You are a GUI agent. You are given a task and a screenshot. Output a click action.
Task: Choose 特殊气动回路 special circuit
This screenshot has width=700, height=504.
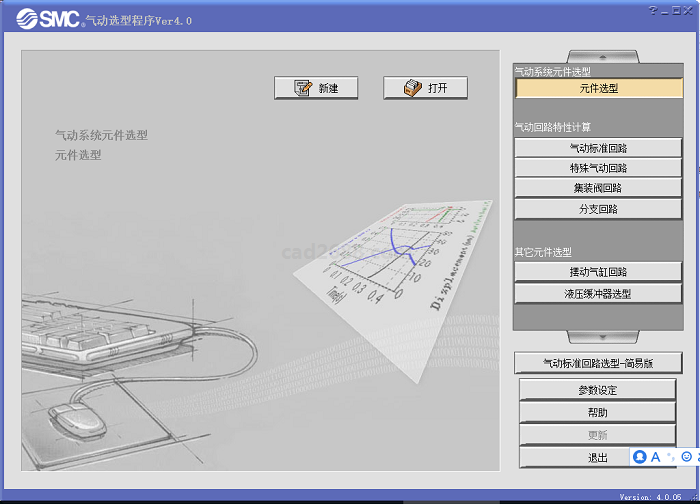pos(599,168)
